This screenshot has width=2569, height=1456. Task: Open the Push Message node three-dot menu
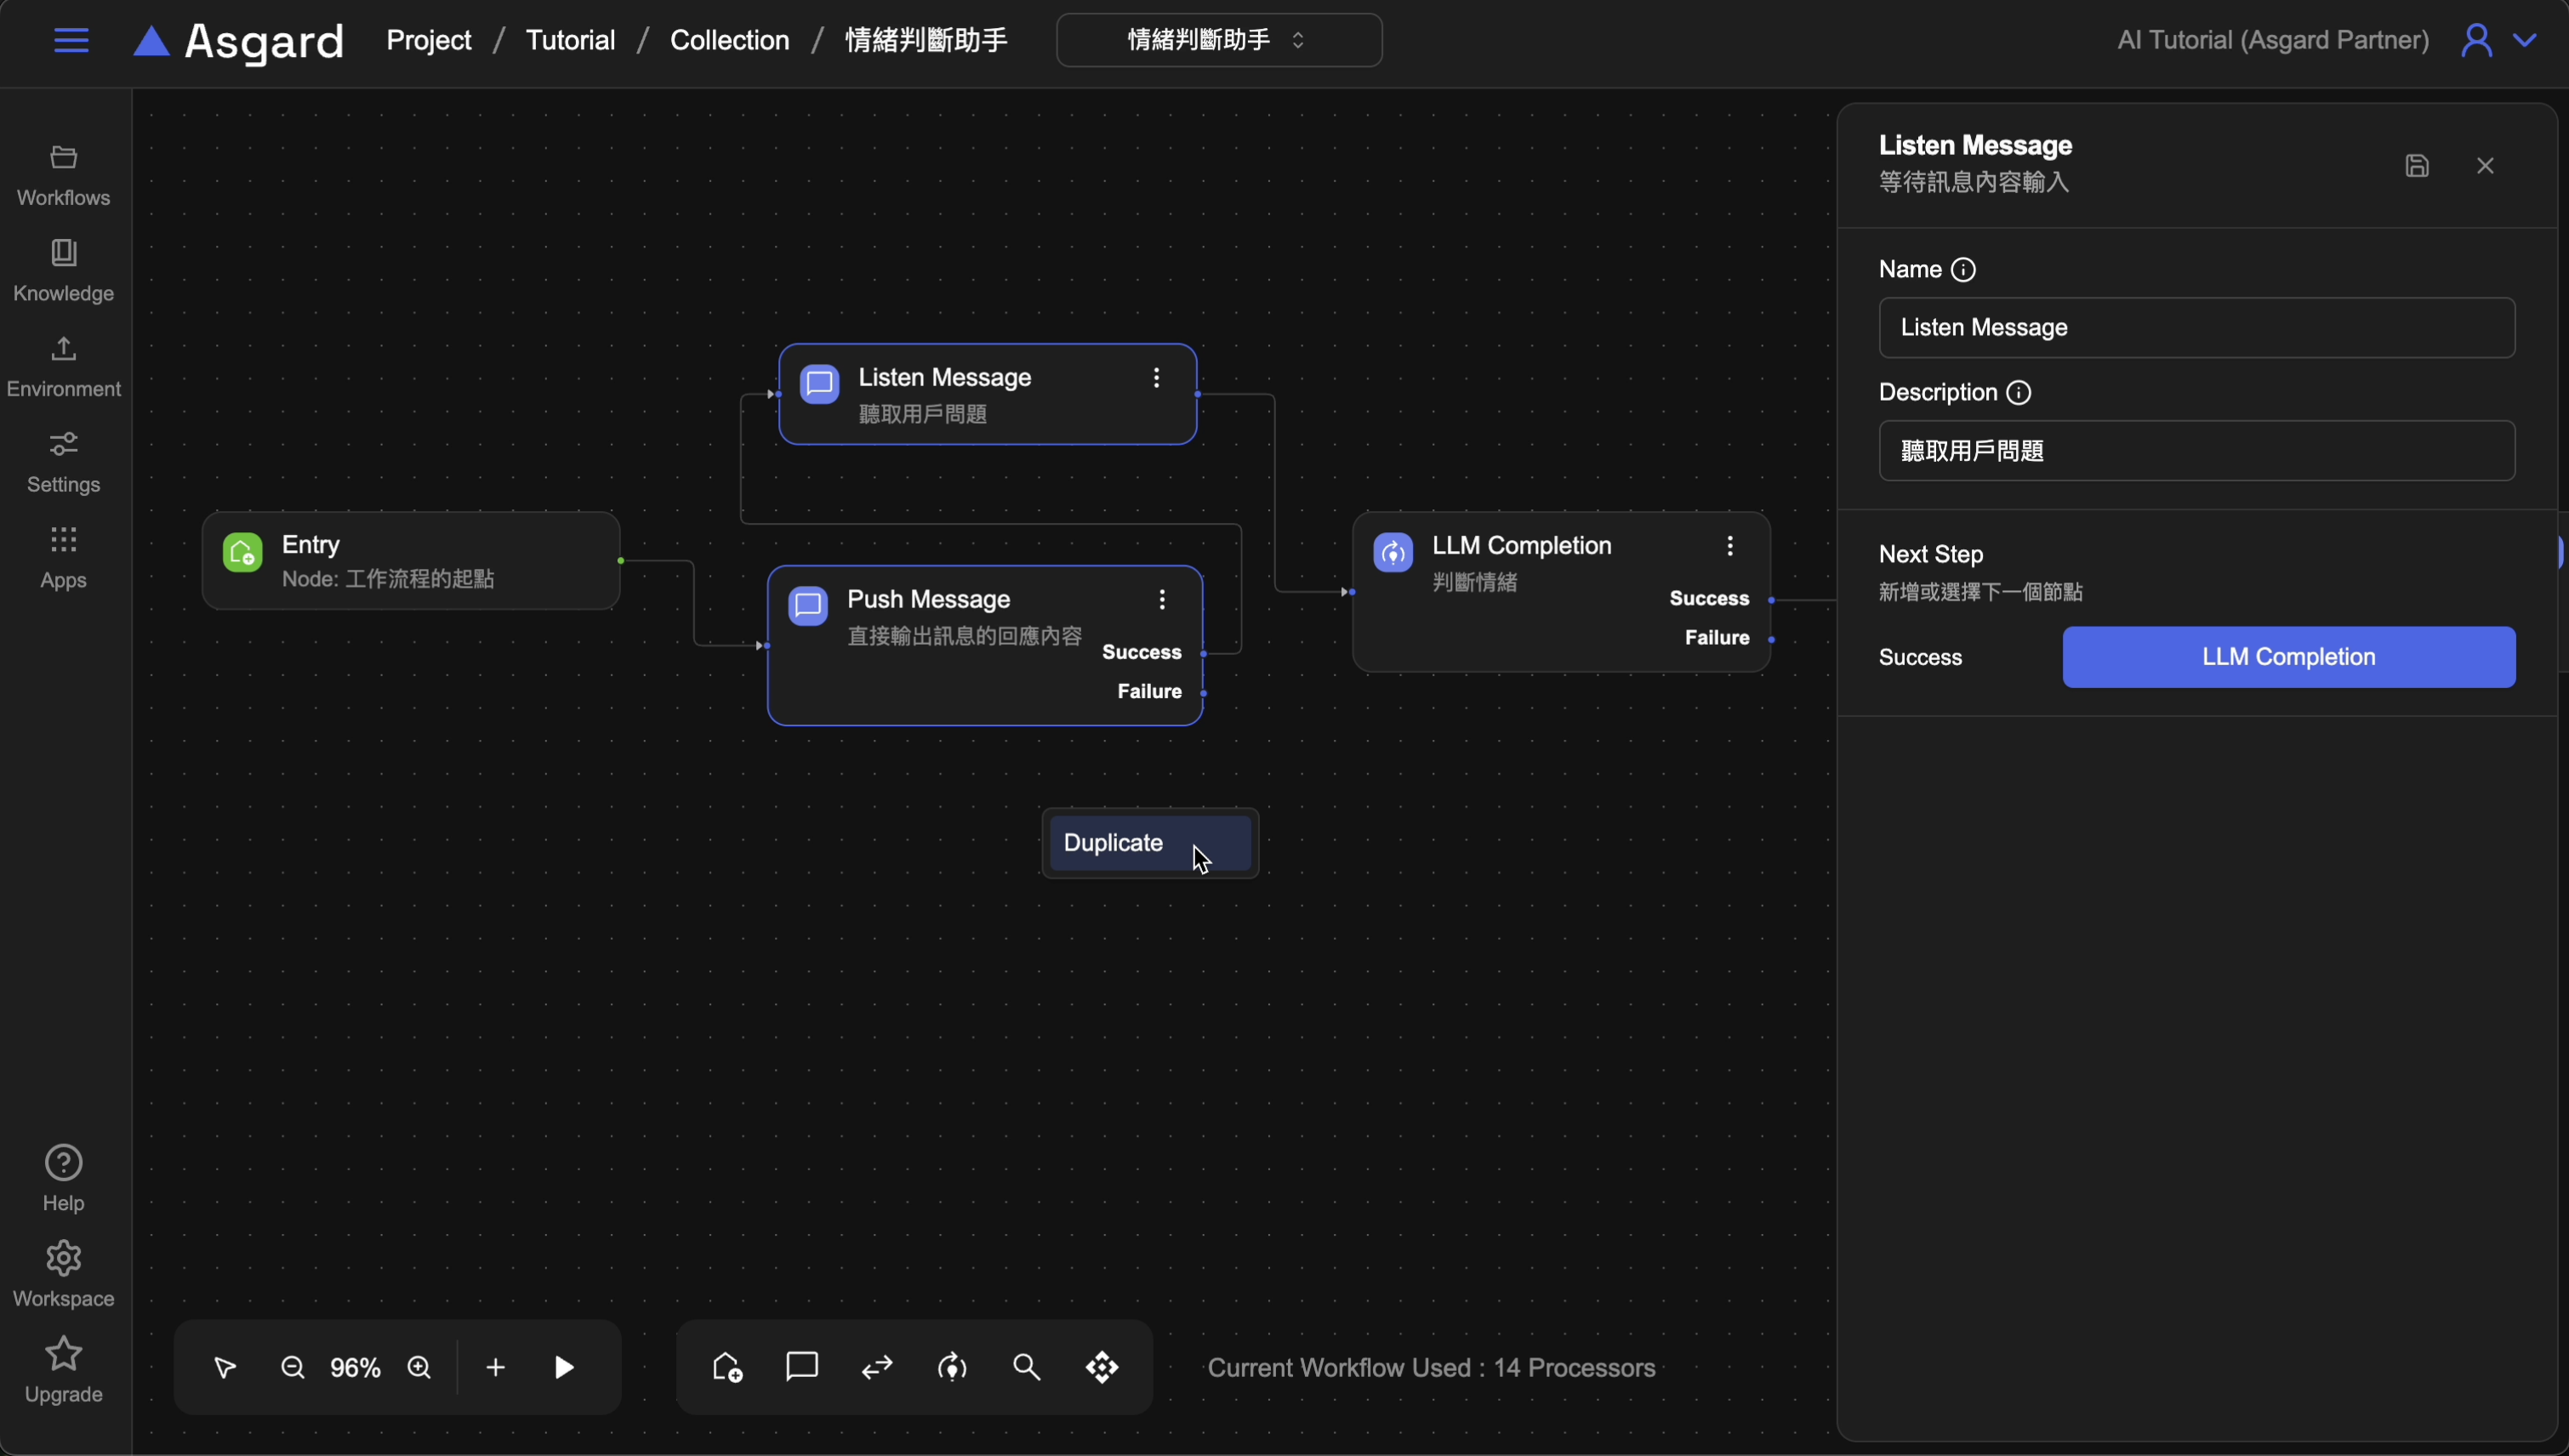pos(1162,600)
